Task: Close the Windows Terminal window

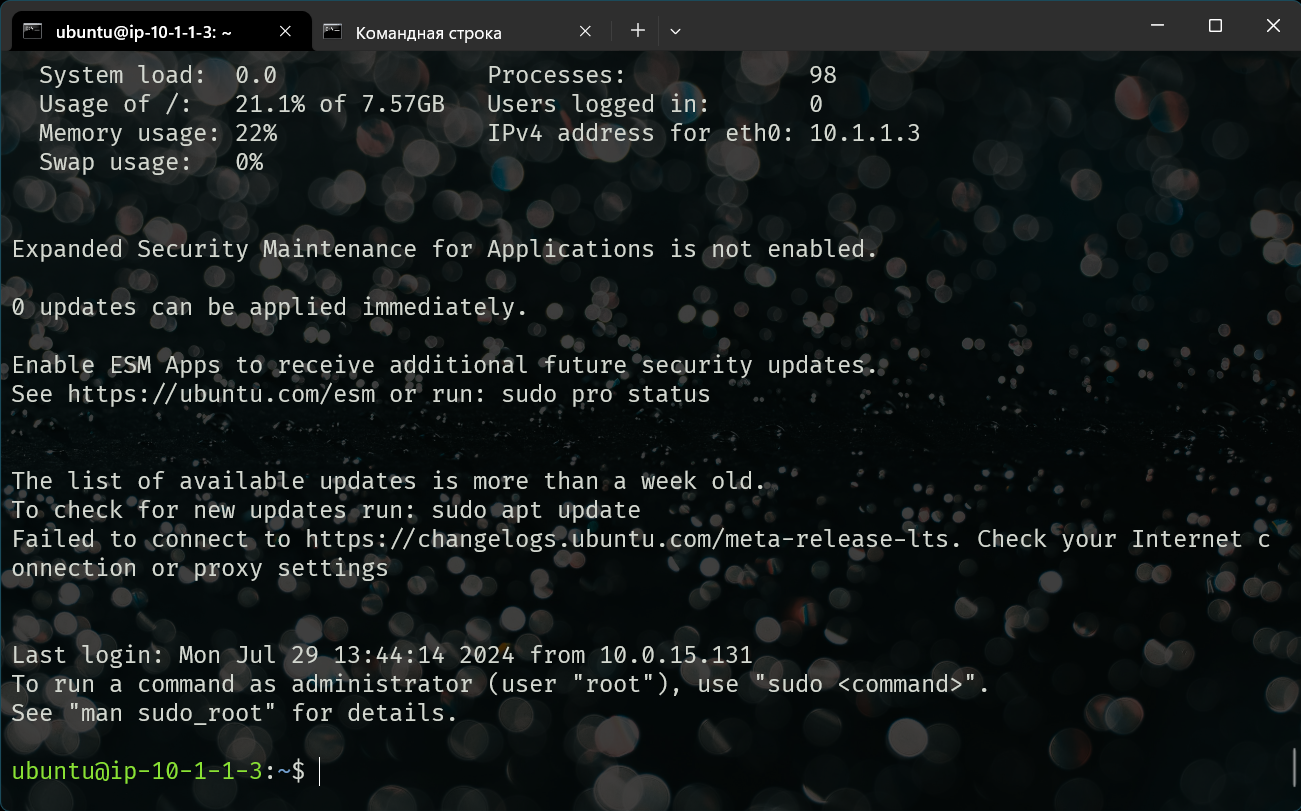Action: coord(1273,26)
